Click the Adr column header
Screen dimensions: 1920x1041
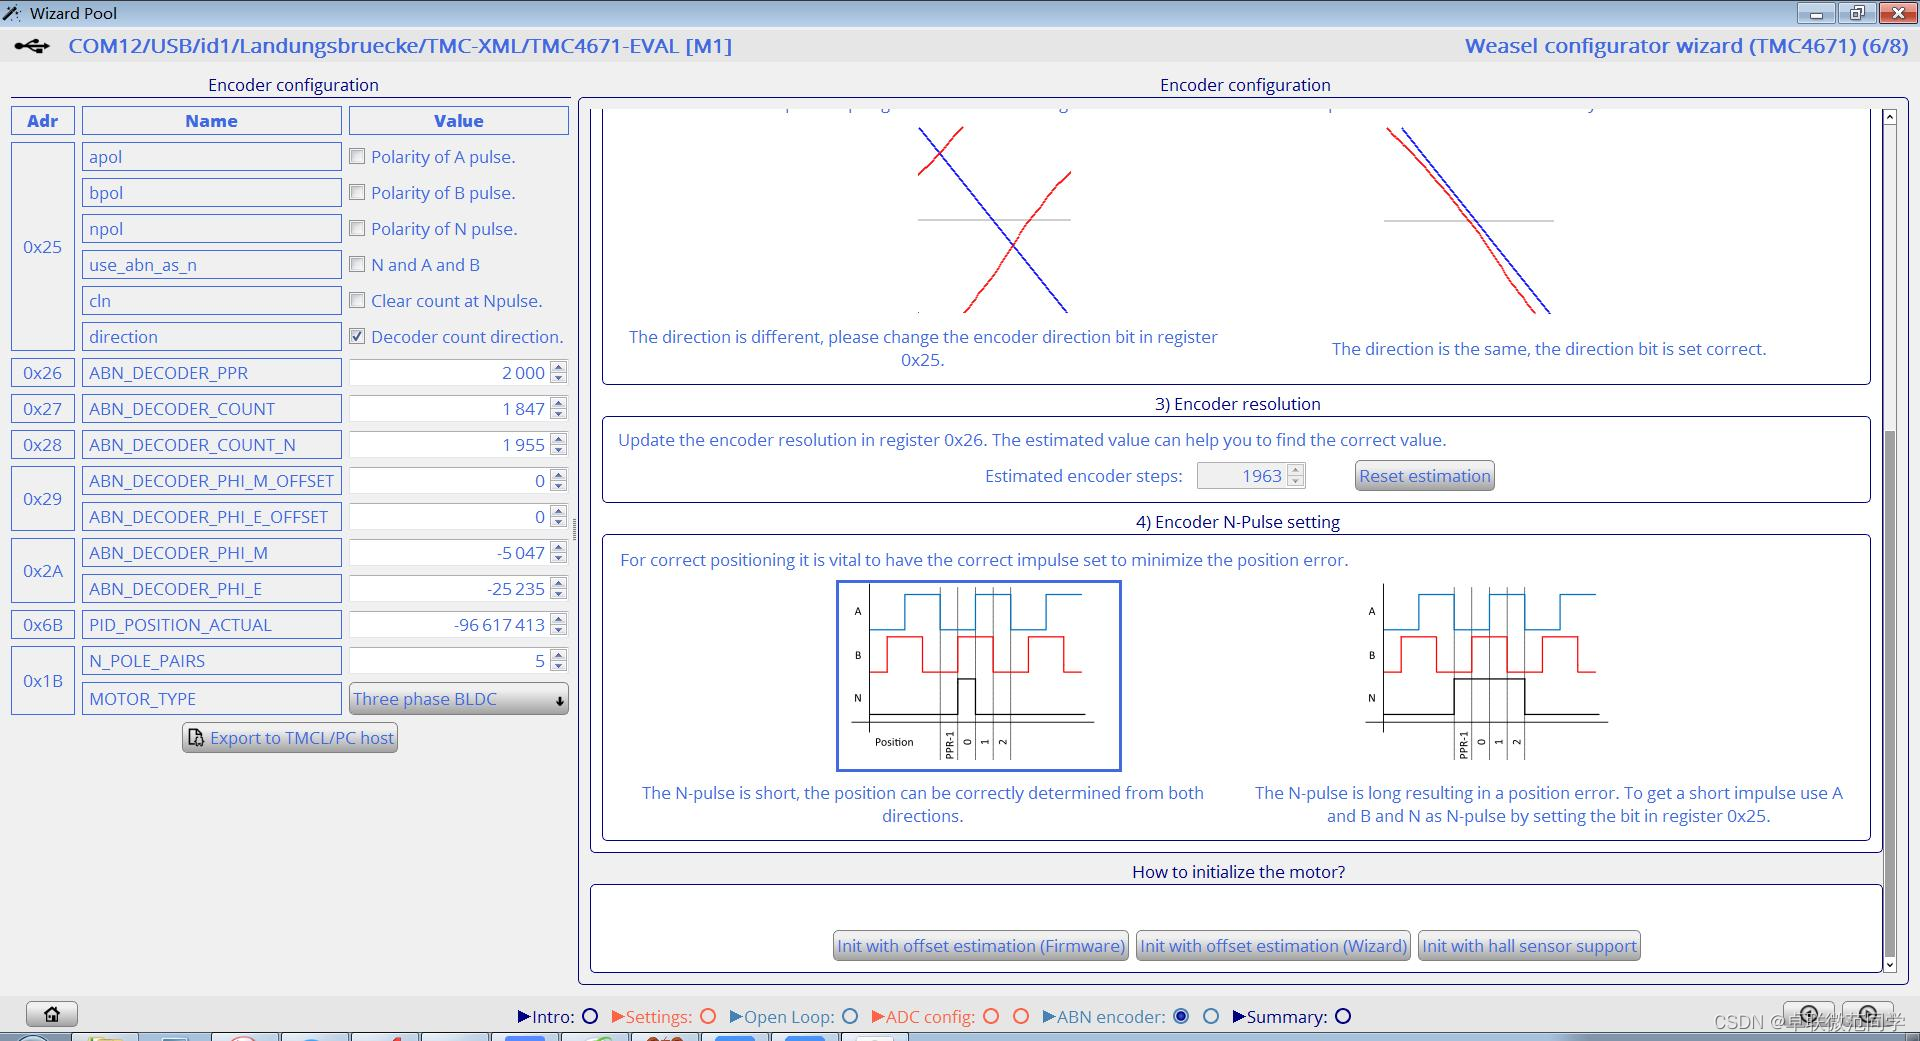coord(42,121)
